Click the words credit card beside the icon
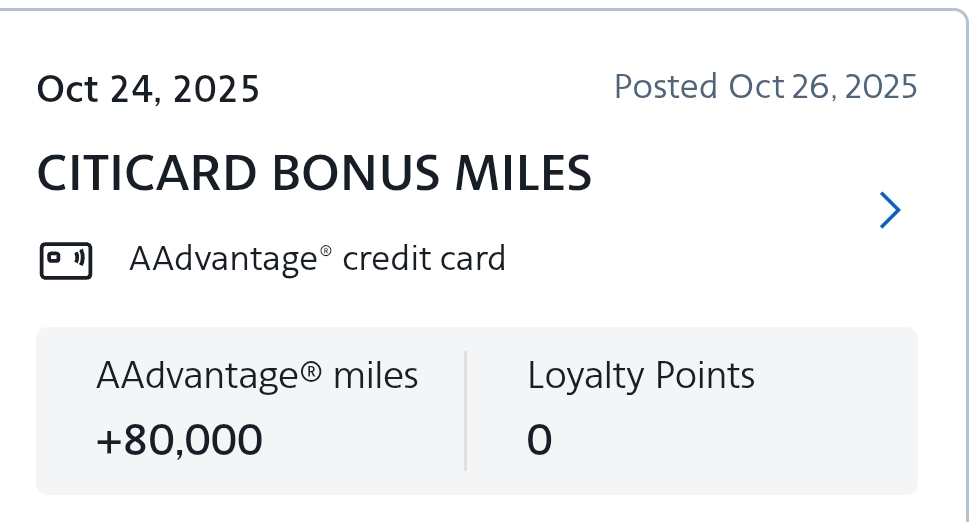980x522 pixels. [x=424, y=259]
